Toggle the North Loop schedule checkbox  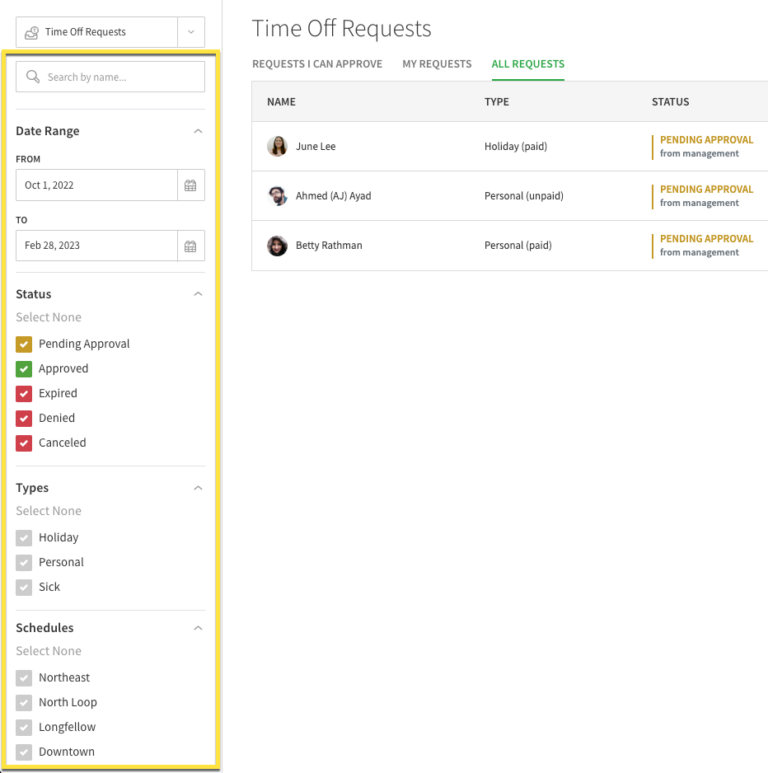(24, 703)
